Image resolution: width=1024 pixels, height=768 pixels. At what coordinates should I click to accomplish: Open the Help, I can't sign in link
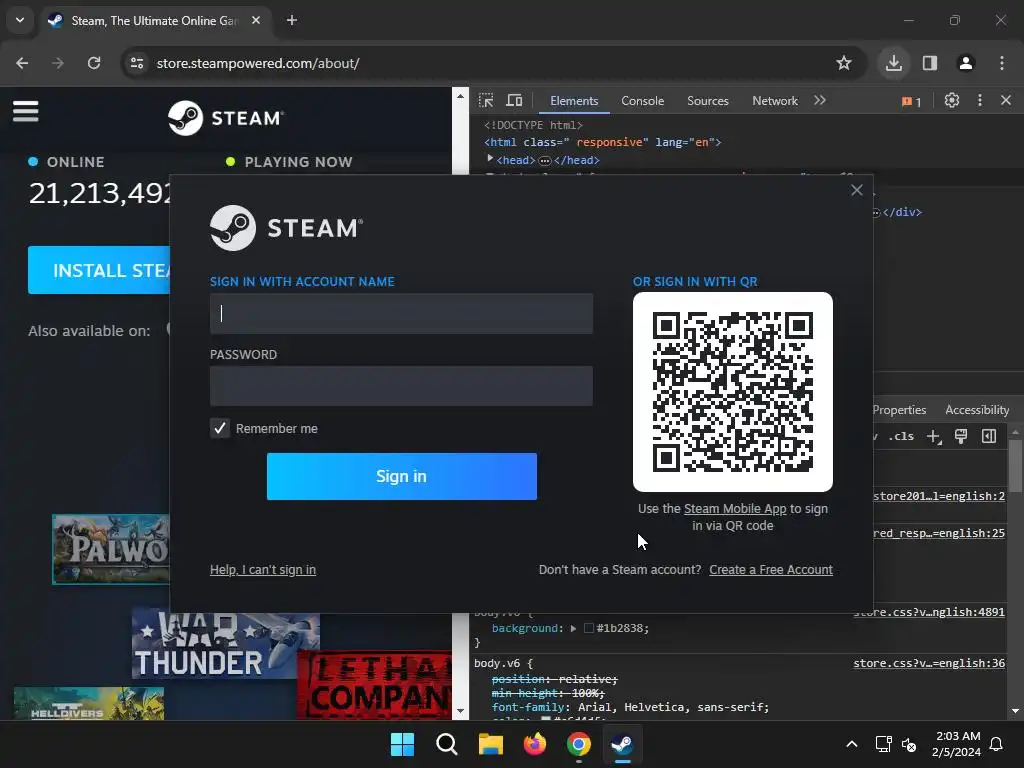(x=263, y=569)
